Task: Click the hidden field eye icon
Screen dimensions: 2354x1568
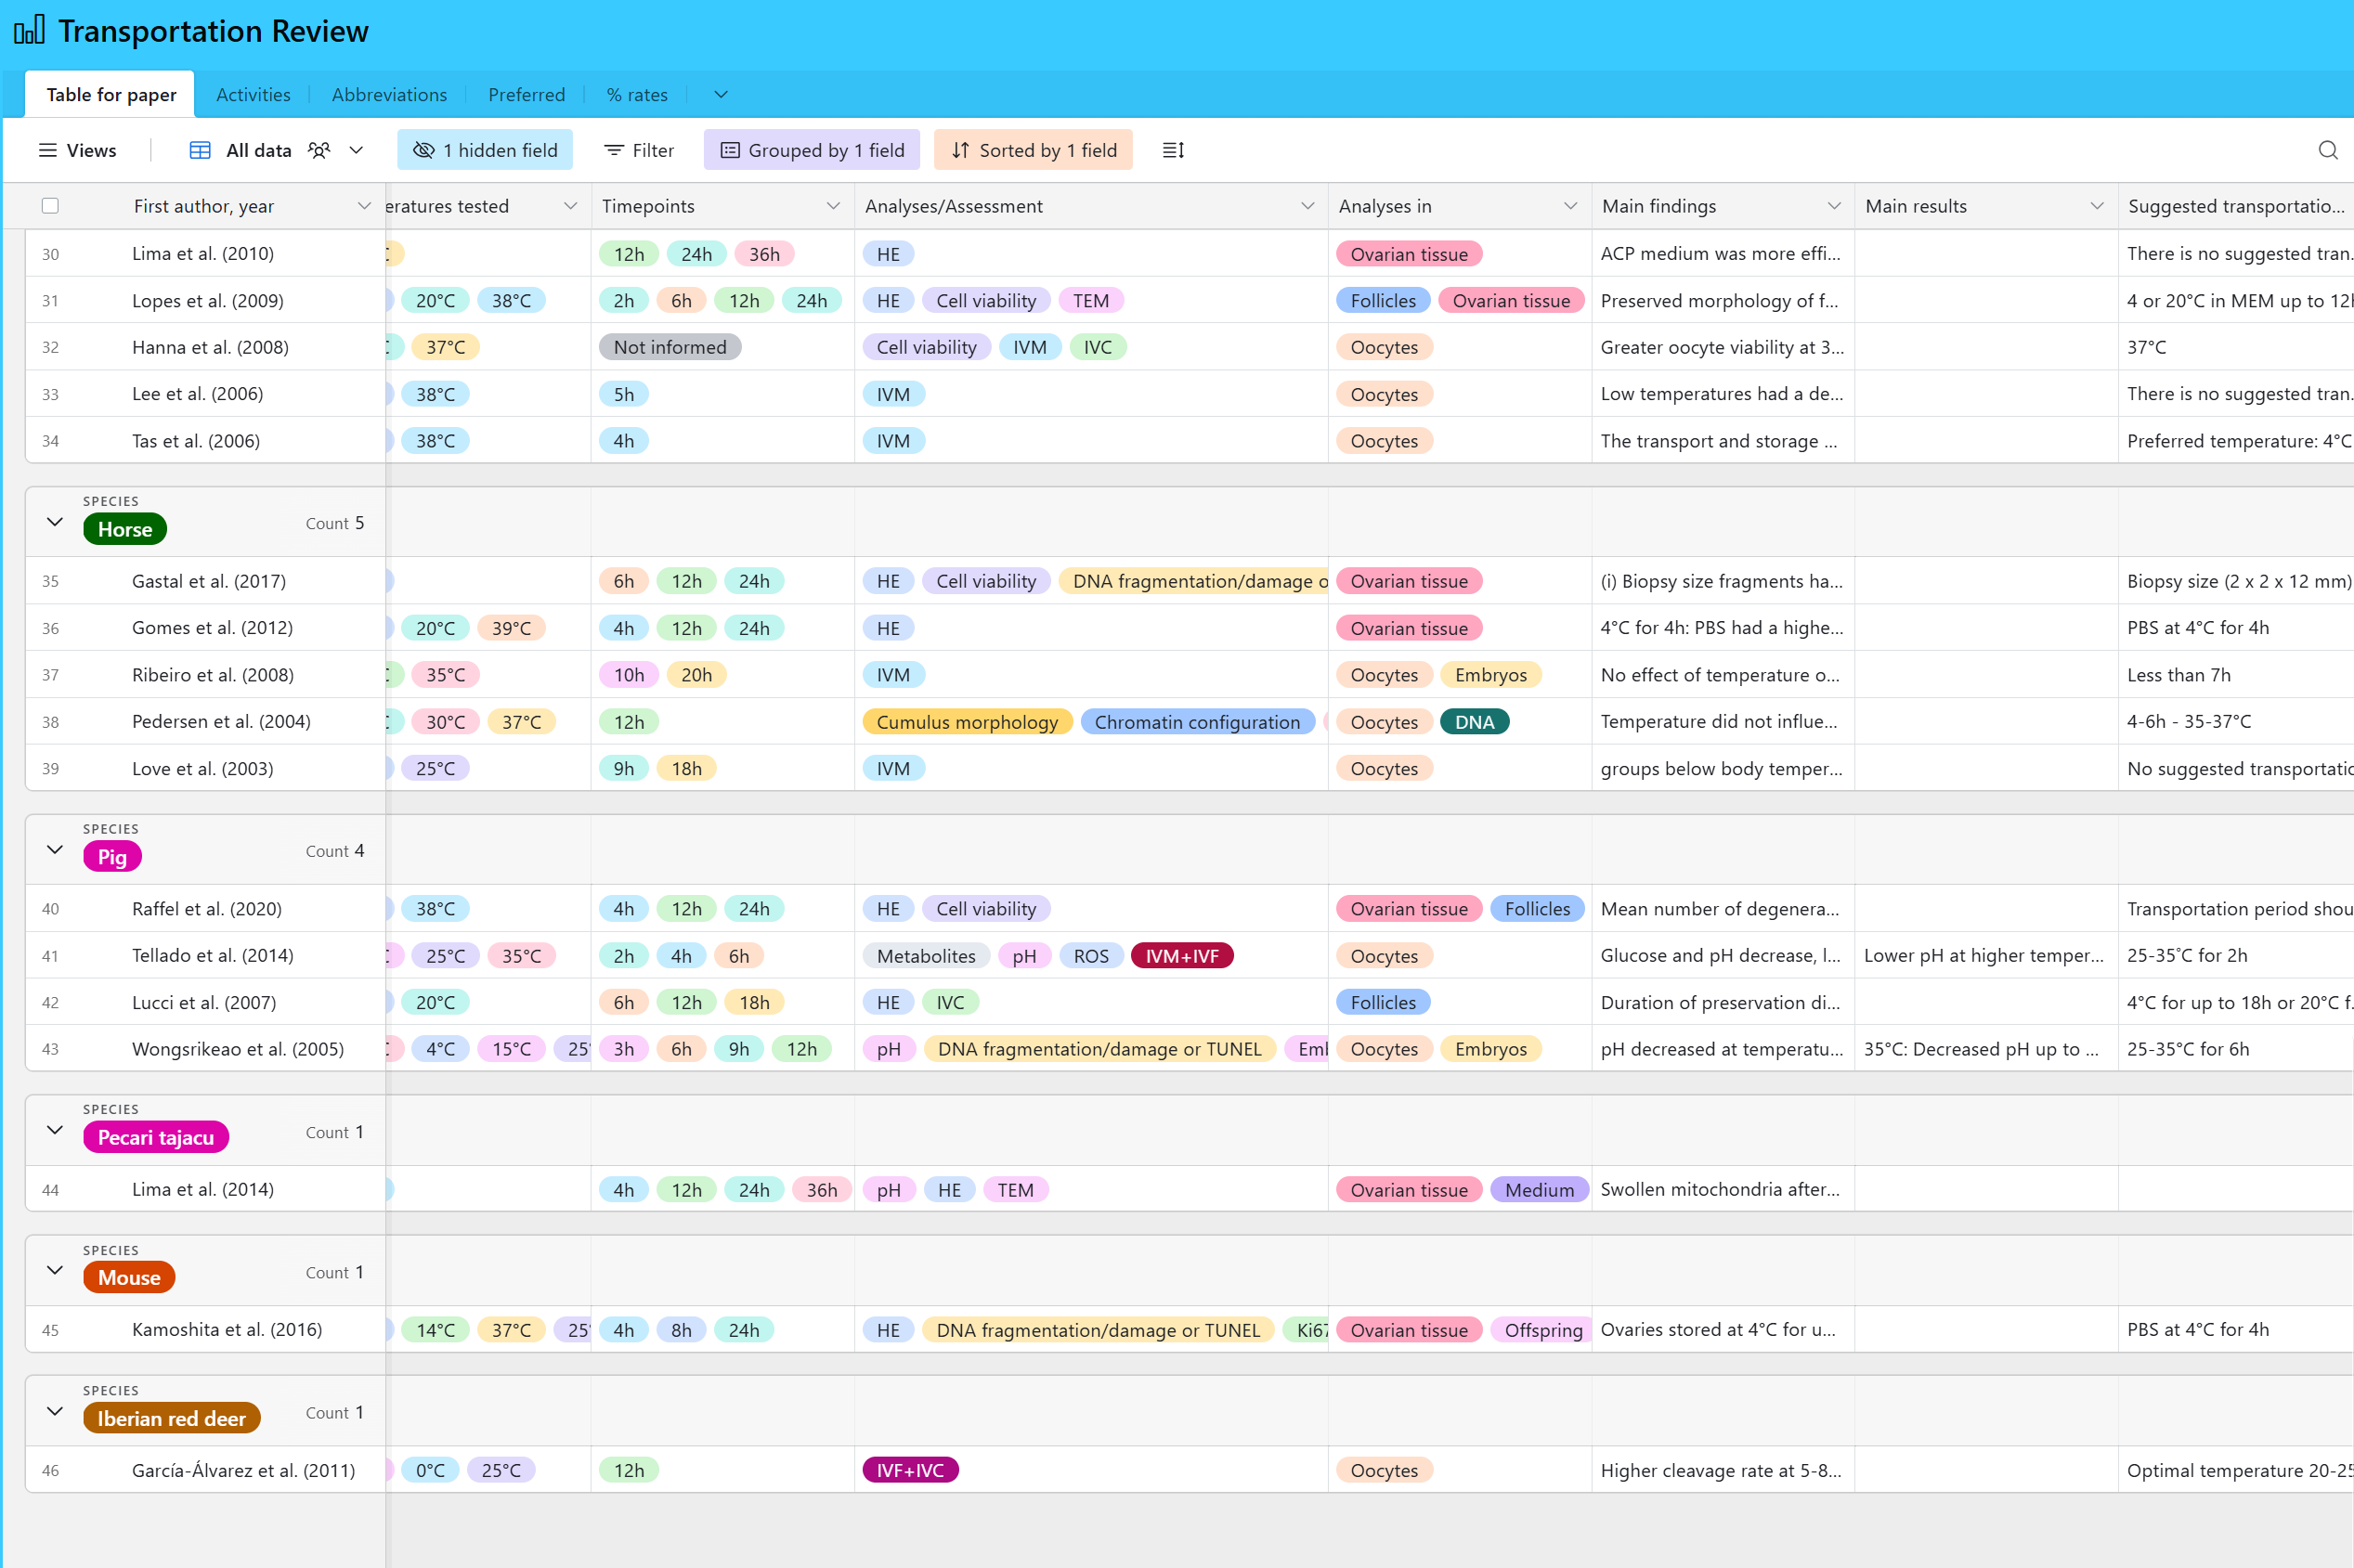Action: click(x=424, y=150)
